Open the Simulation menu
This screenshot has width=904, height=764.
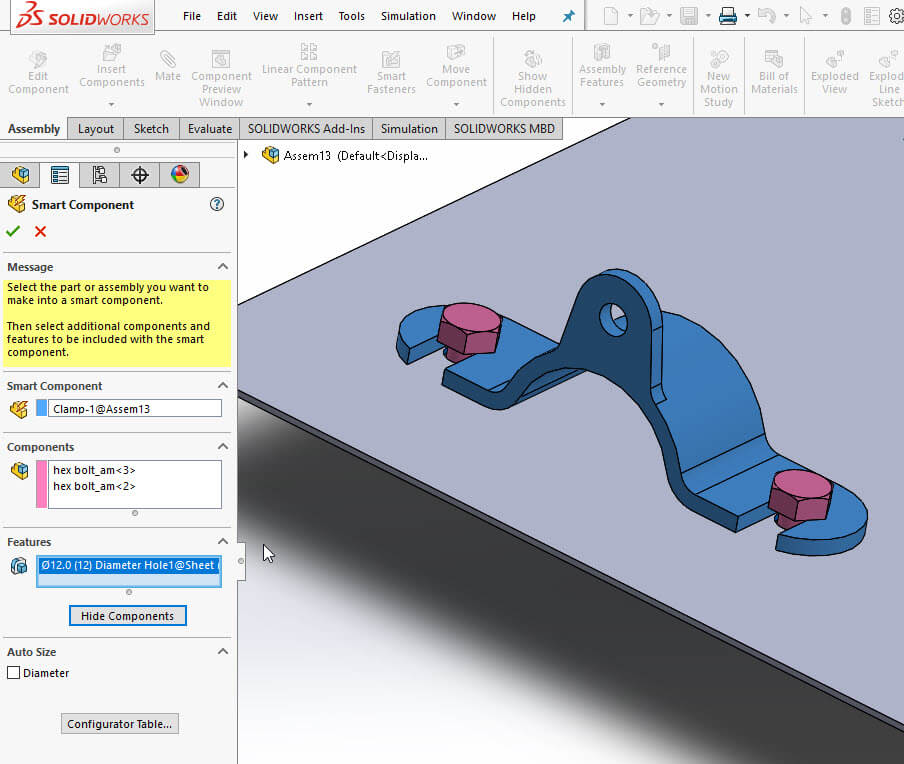pos(408,16)
